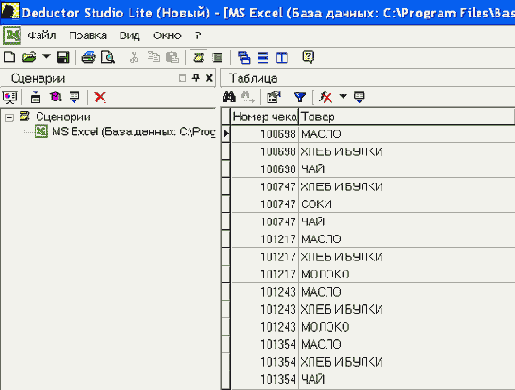
Task: Open the dropdown arrow beside the red-crossed table icon
Action: (x=343, y=97)
